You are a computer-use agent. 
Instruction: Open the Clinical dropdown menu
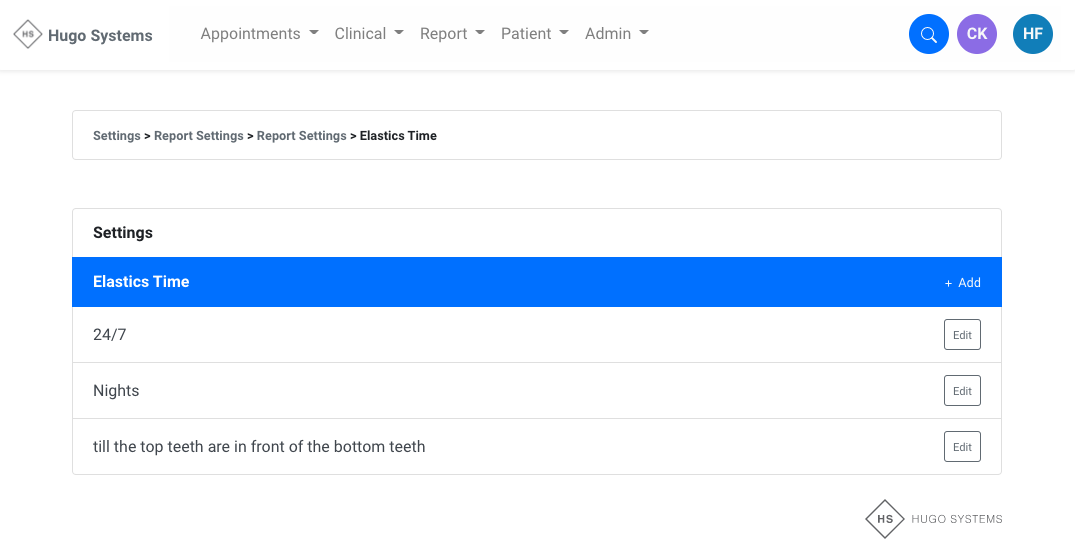coord(369,34)
